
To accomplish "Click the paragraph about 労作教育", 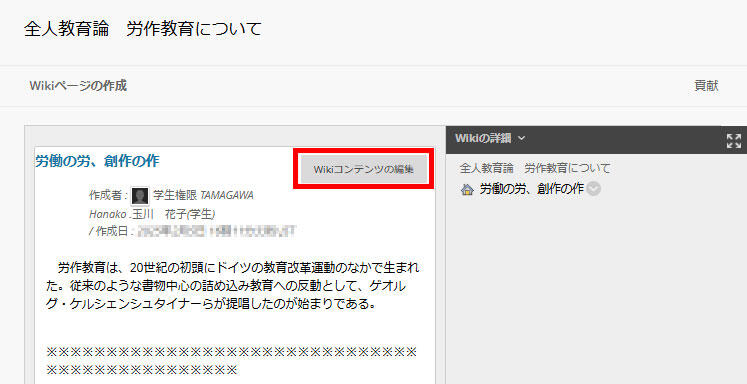I will point(232,285).
